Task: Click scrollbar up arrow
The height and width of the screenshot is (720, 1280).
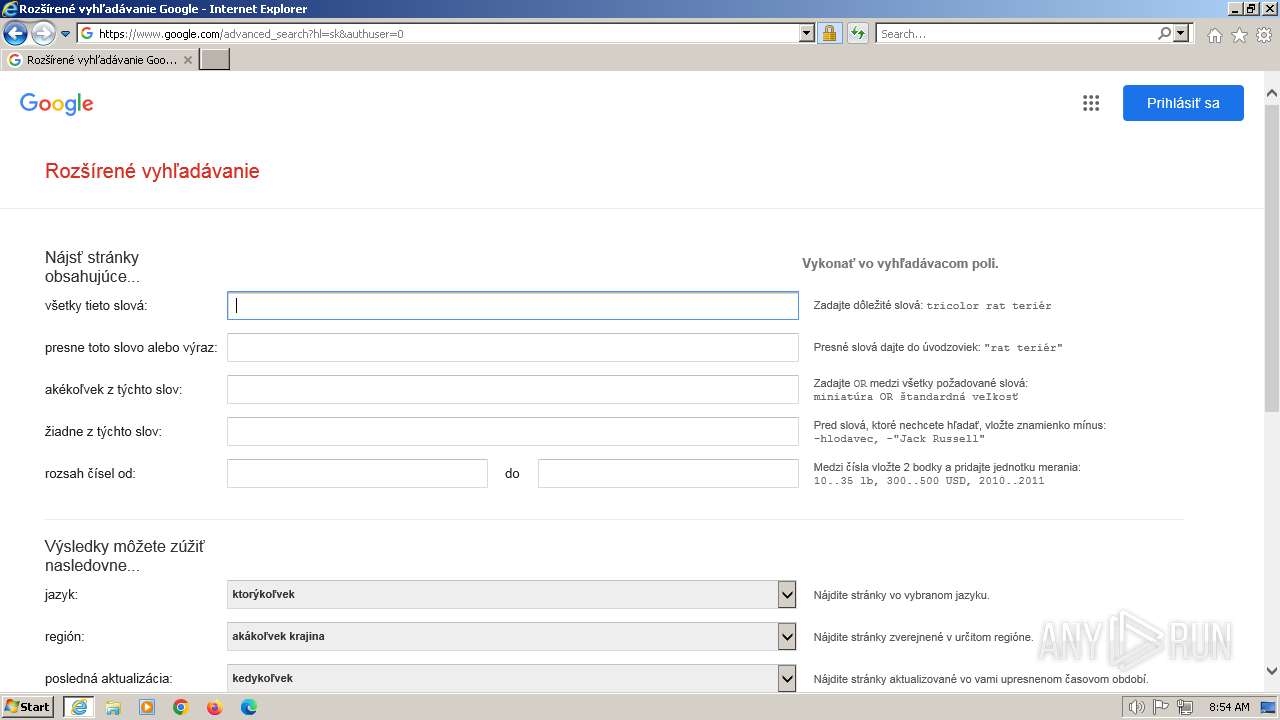Action: pos(1272,95)
